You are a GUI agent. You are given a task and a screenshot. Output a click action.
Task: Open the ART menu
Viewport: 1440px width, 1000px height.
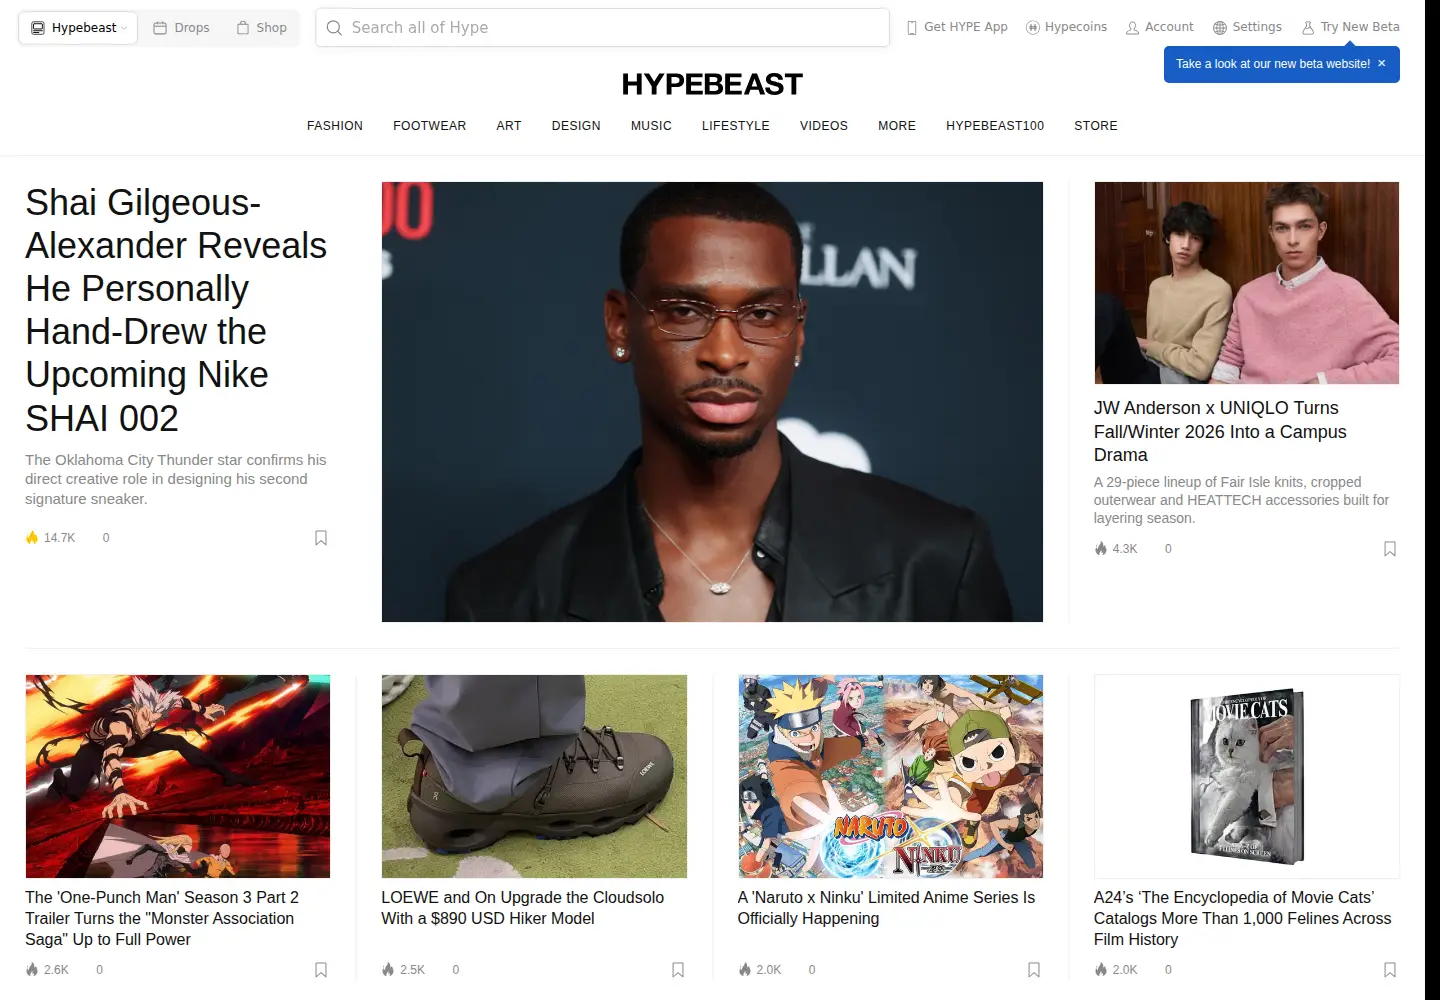tap(509, 126)
